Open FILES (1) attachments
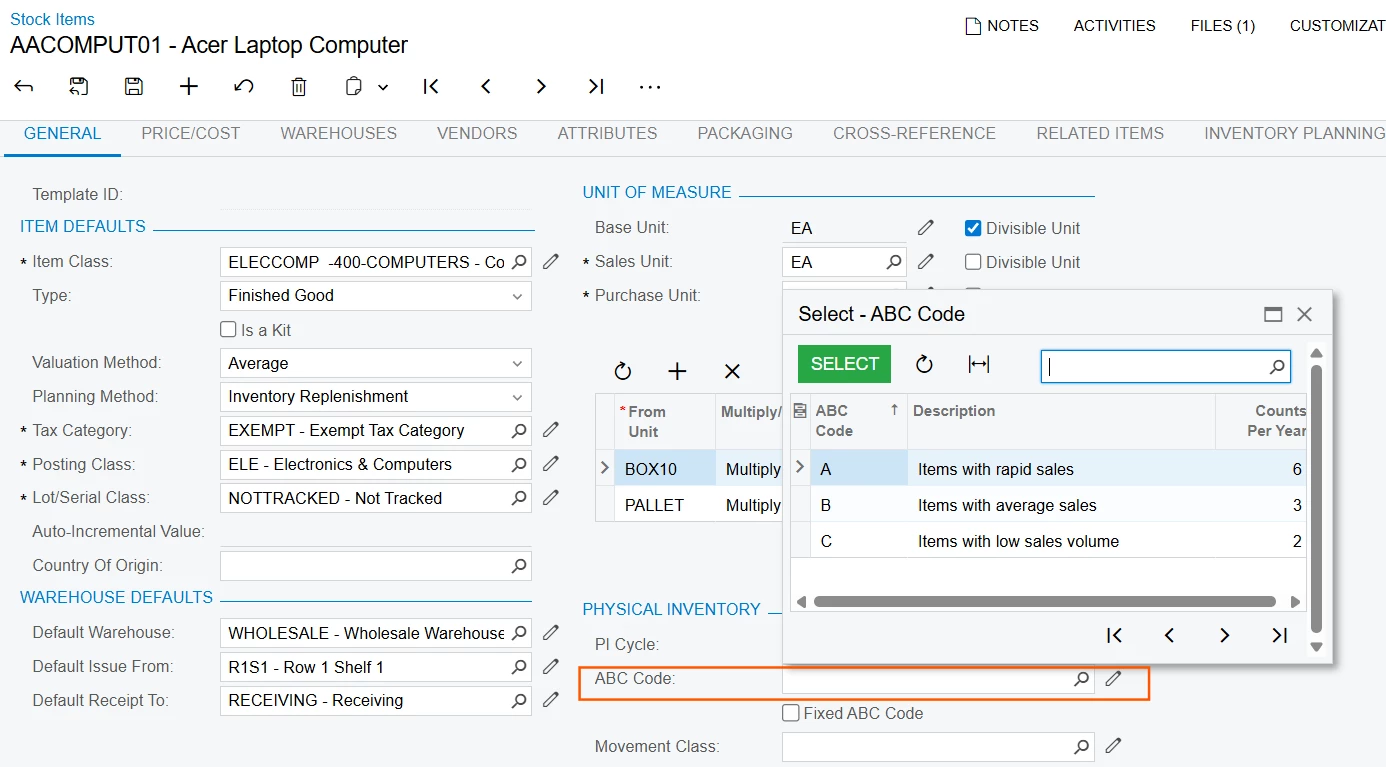 coord(1222,26)
